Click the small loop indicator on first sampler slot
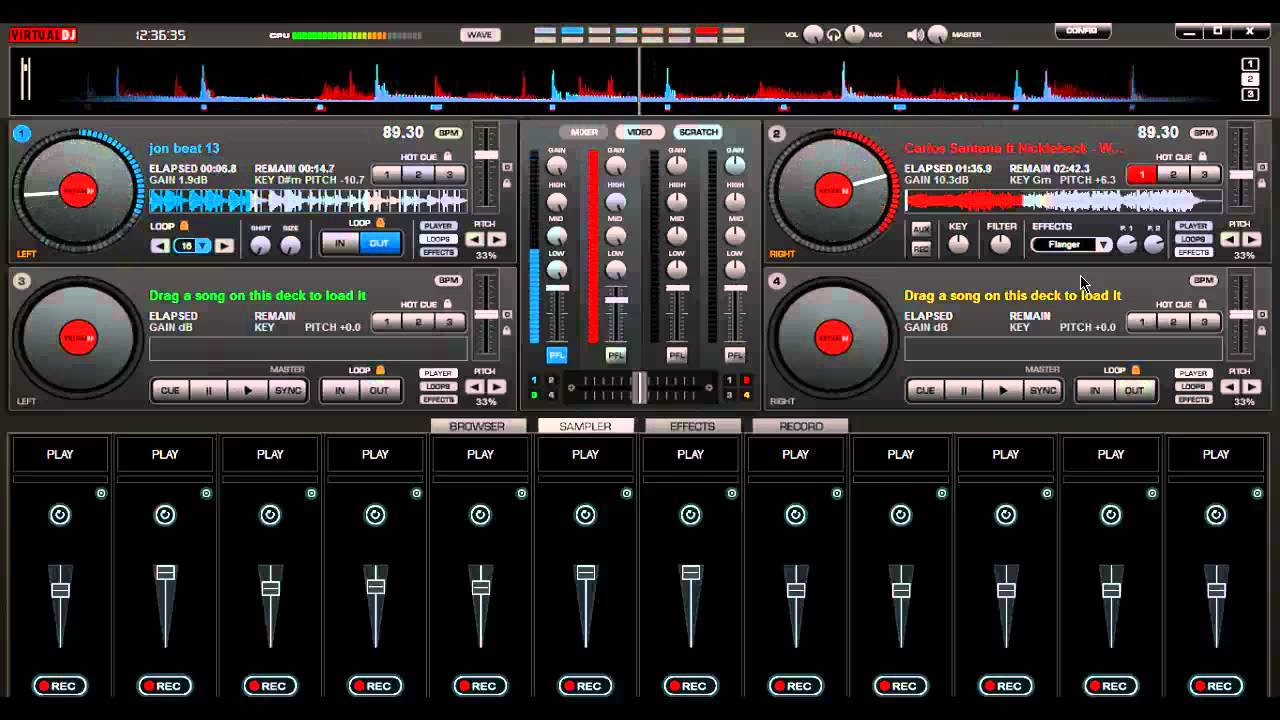The width and height of the screenshot is (1280, 720). (101, 493)
